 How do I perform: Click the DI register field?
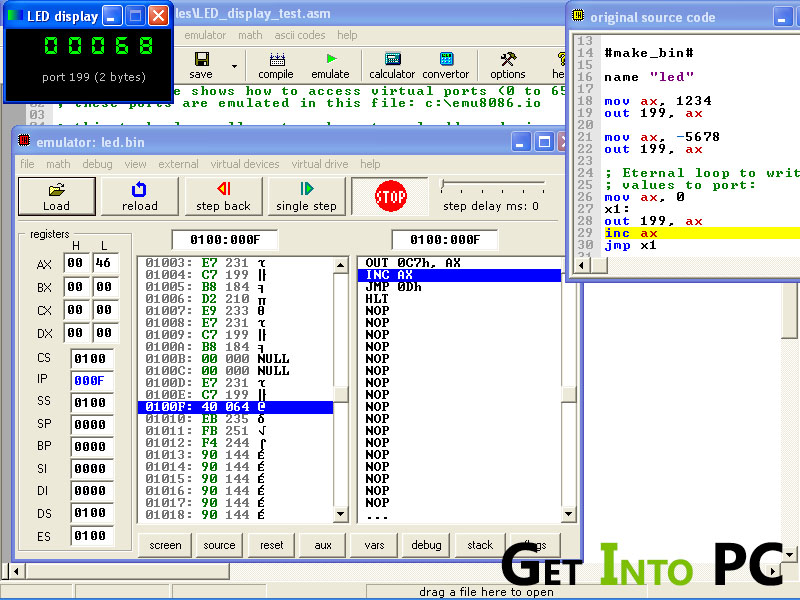[x=91, y=490]
